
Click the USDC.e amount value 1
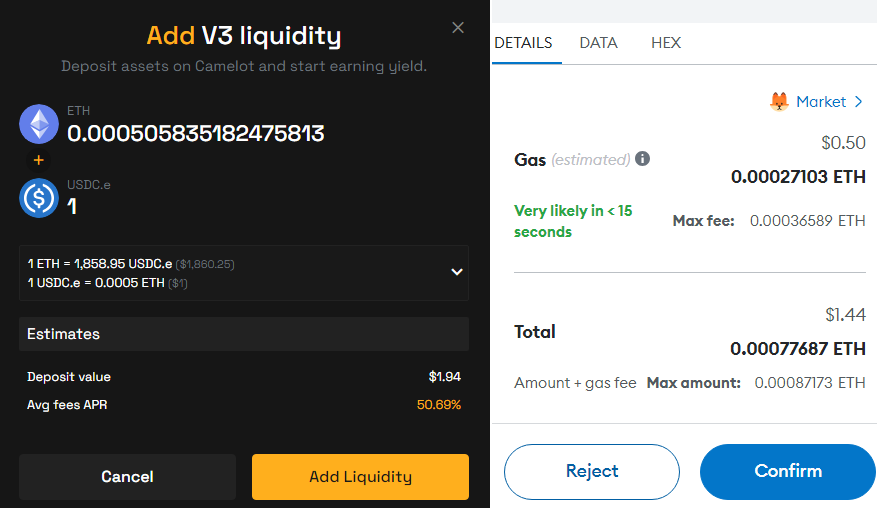coord(72,207)
